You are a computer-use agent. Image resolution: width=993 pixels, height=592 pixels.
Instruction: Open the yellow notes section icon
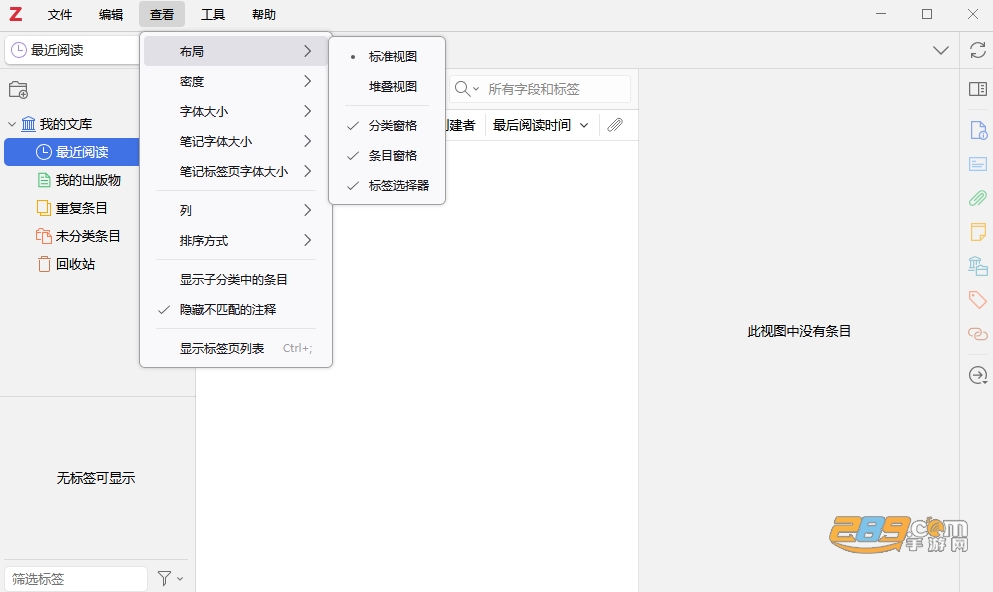(x=978, y=232)
